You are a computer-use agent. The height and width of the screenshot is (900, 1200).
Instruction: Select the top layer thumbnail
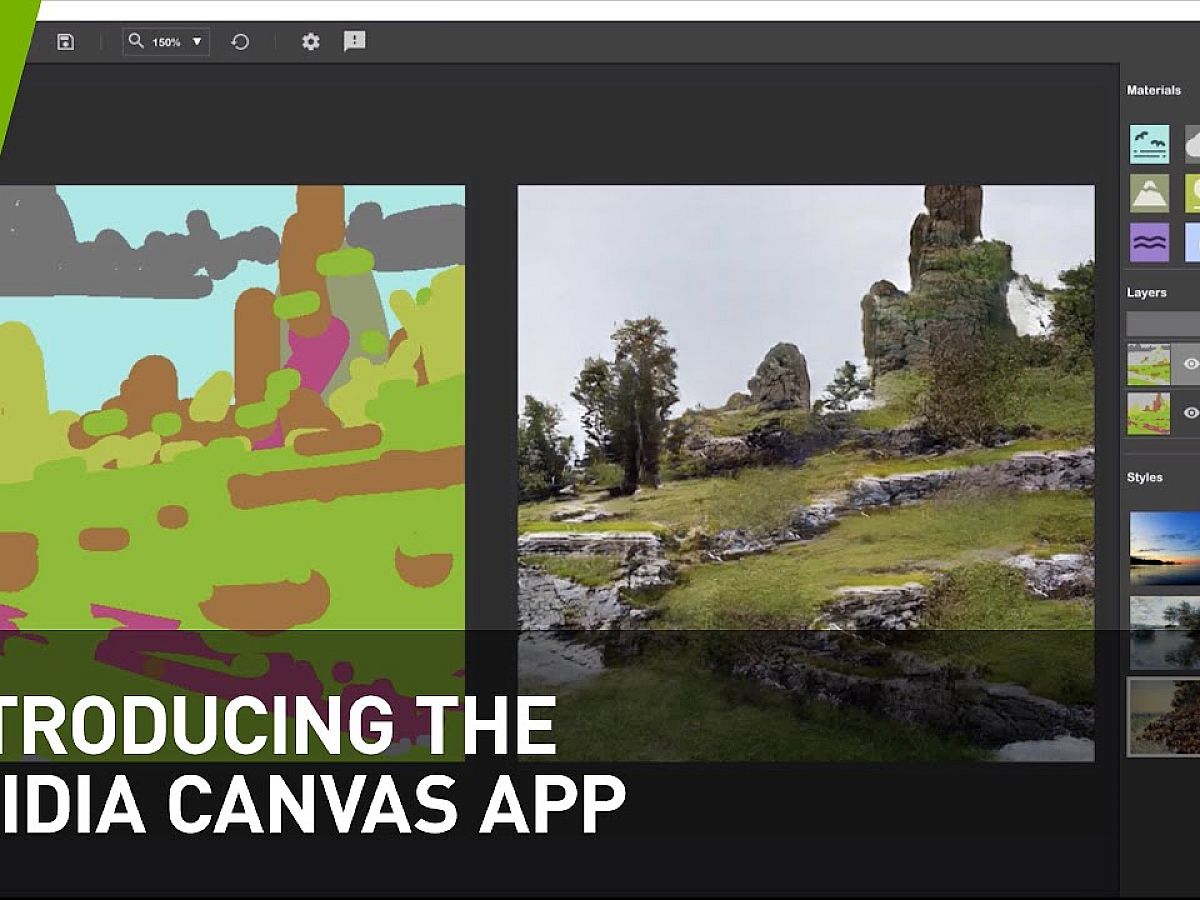click(1148, 364)
